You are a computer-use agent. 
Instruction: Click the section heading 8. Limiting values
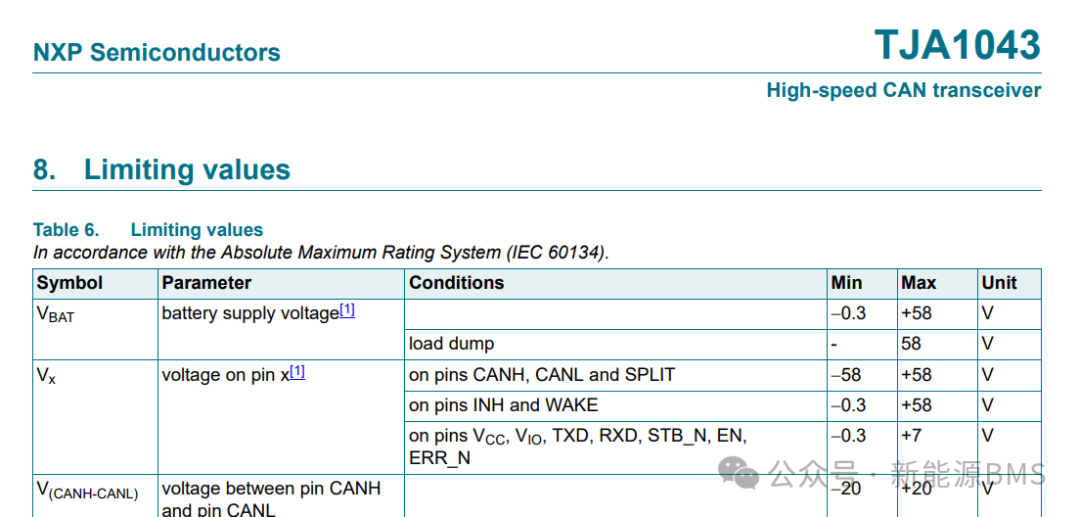point(162,170)
